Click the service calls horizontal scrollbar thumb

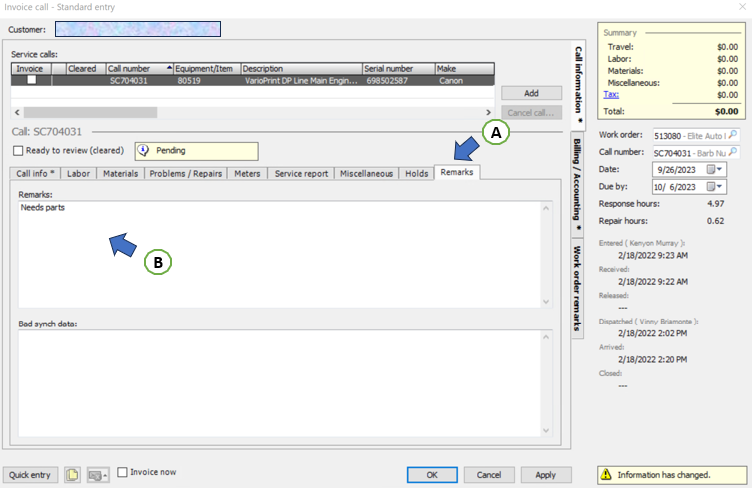pos(91,112)
